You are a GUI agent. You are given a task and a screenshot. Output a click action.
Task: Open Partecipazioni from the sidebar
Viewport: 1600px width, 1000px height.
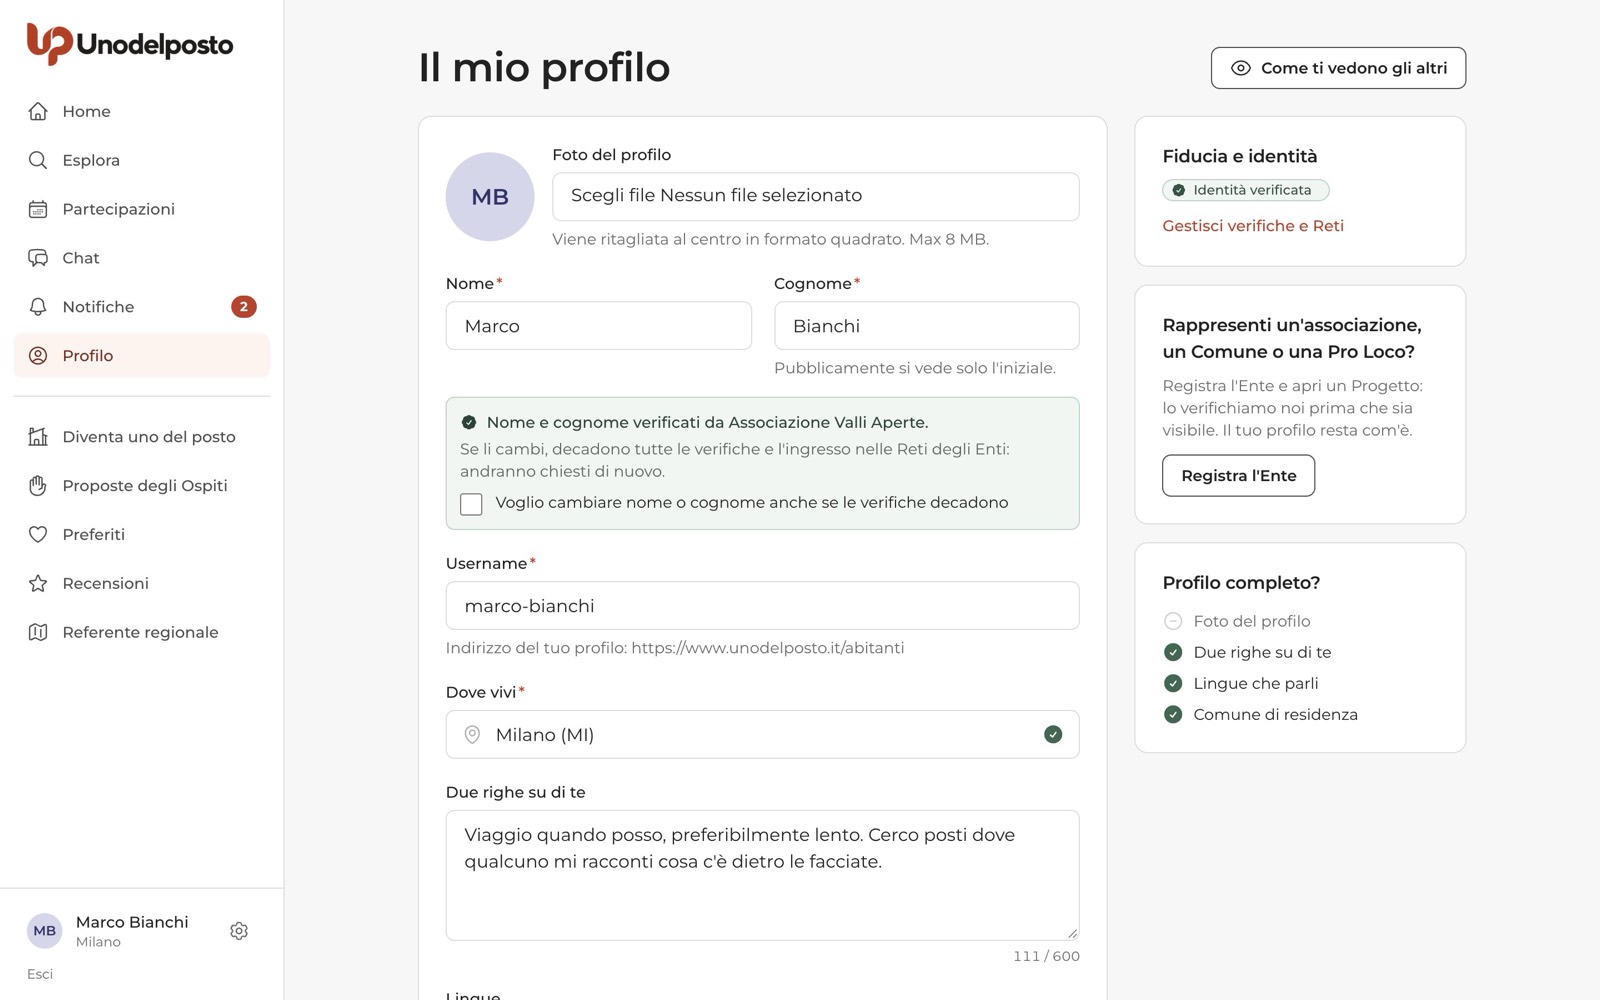142,209
